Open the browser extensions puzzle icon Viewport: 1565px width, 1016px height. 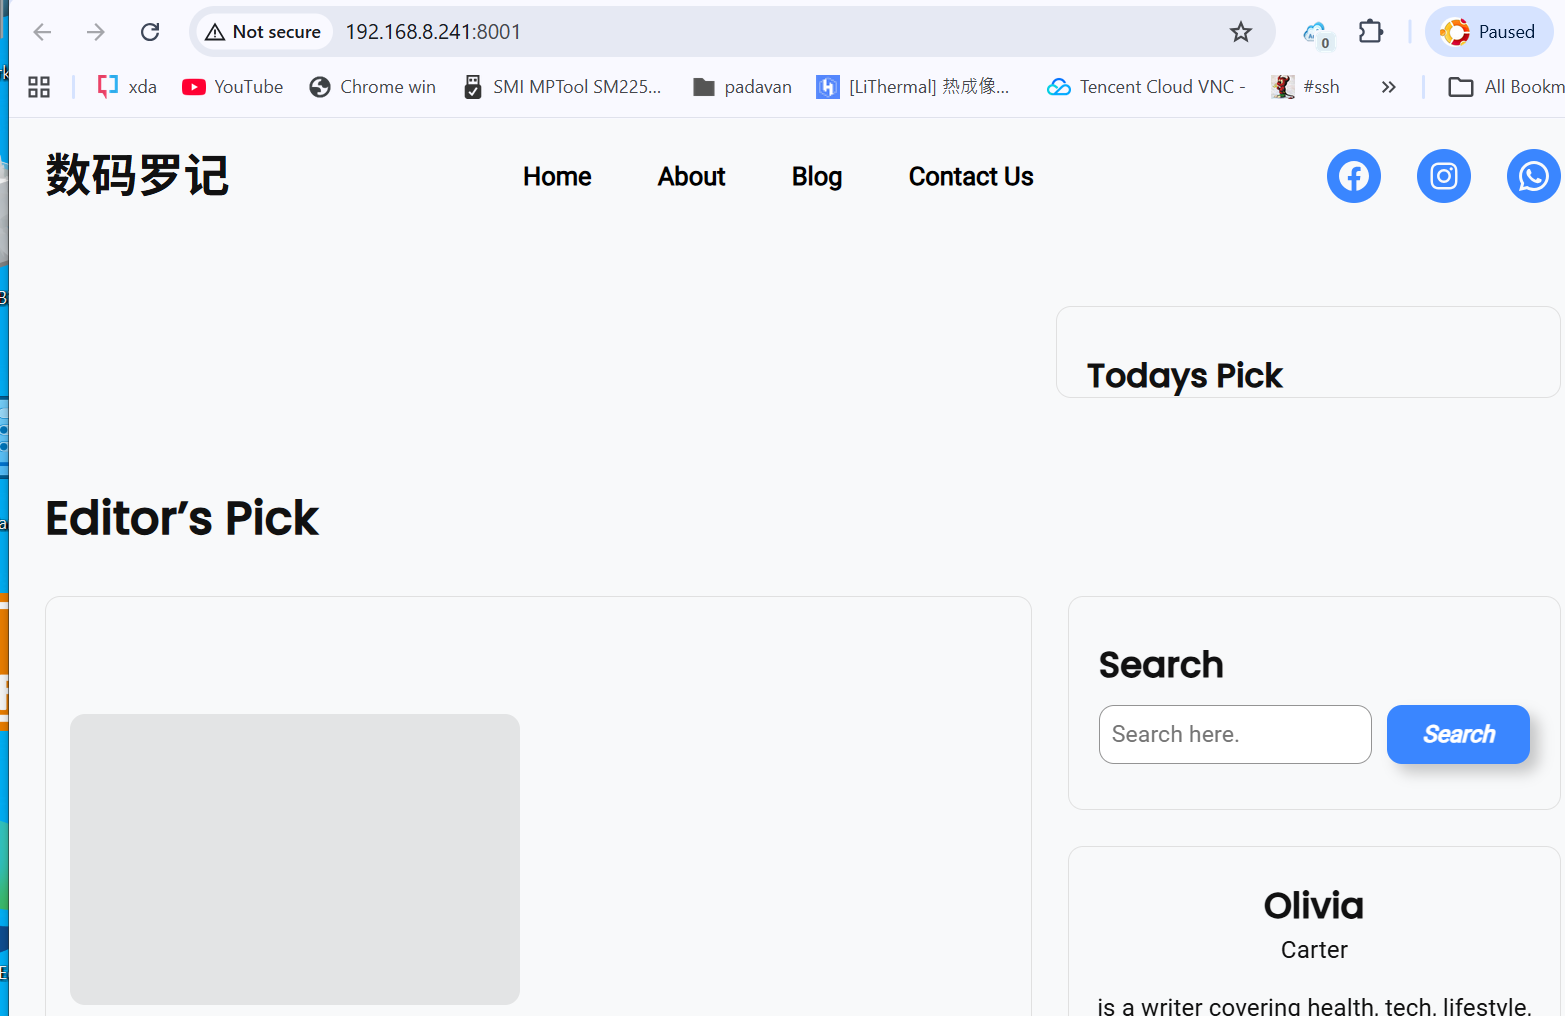point(1370,31)
